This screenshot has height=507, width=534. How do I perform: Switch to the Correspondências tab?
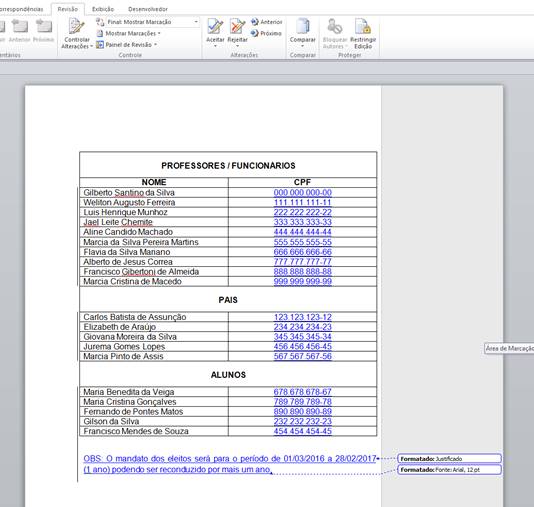(x=21, y=9)
